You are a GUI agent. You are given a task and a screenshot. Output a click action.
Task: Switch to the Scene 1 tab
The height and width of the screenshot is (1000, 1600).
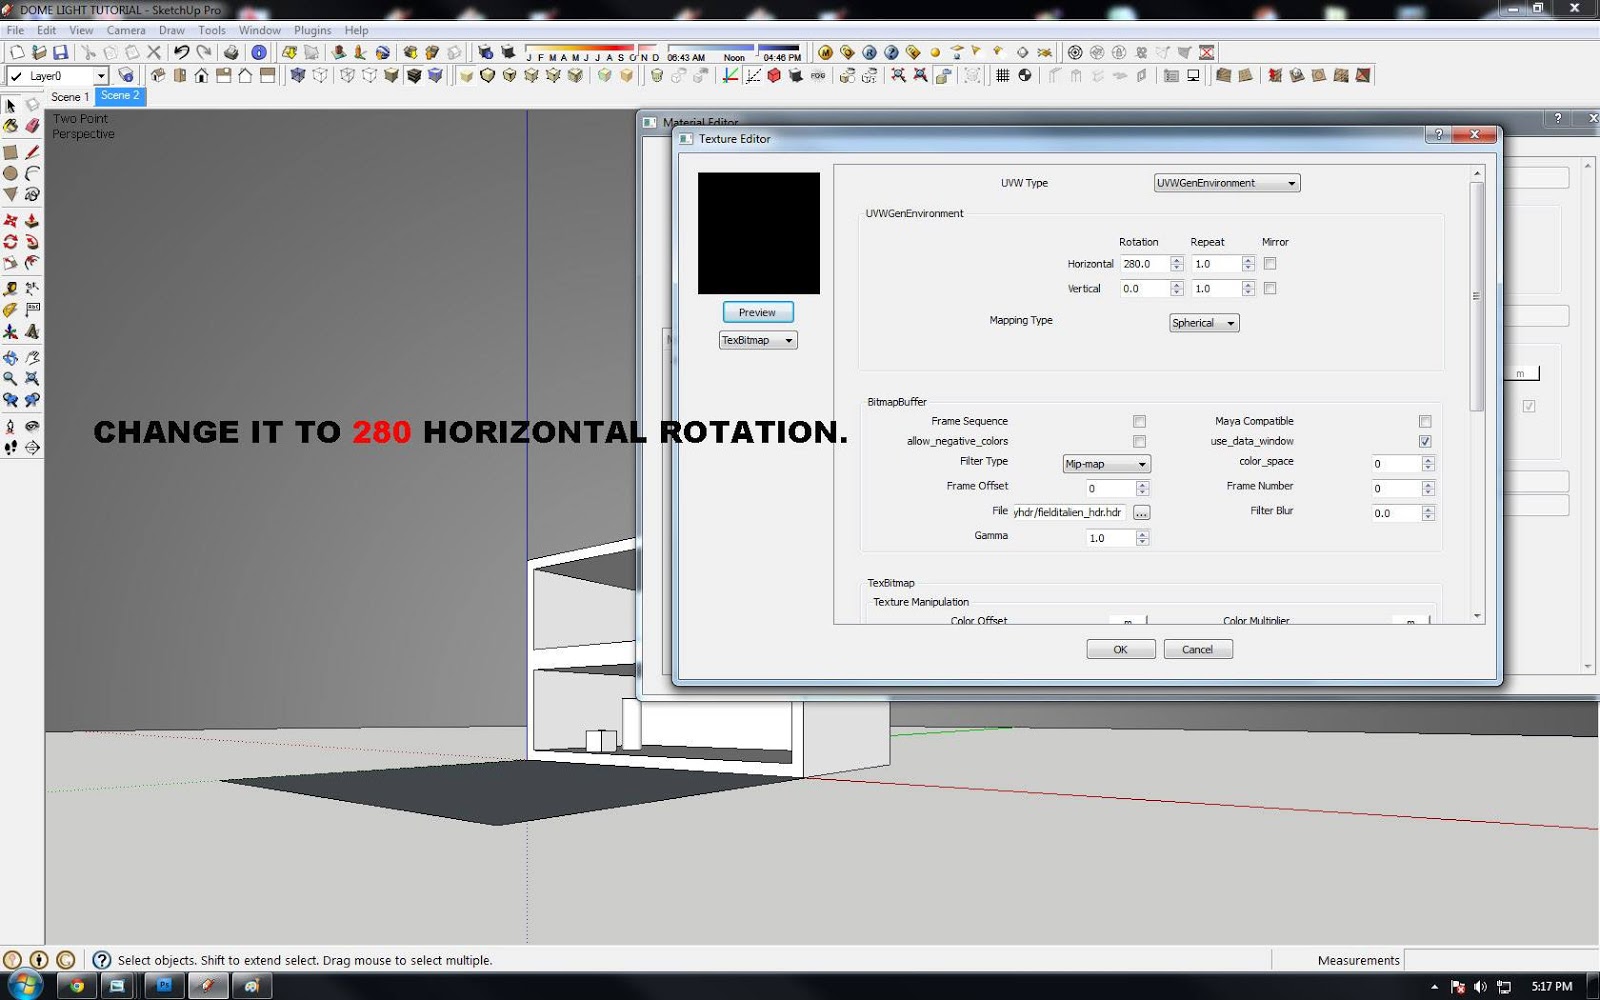coord(70,97)
